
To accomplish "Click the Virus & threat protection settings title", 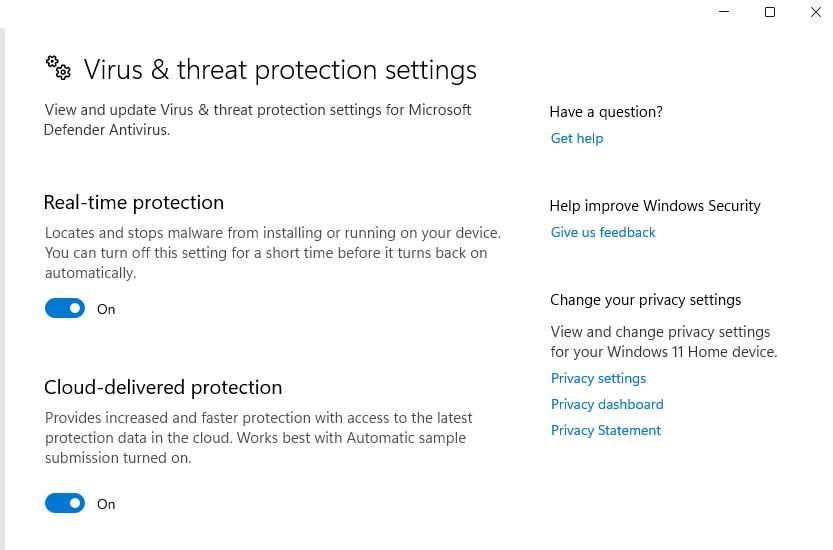I will pos(280,70).
